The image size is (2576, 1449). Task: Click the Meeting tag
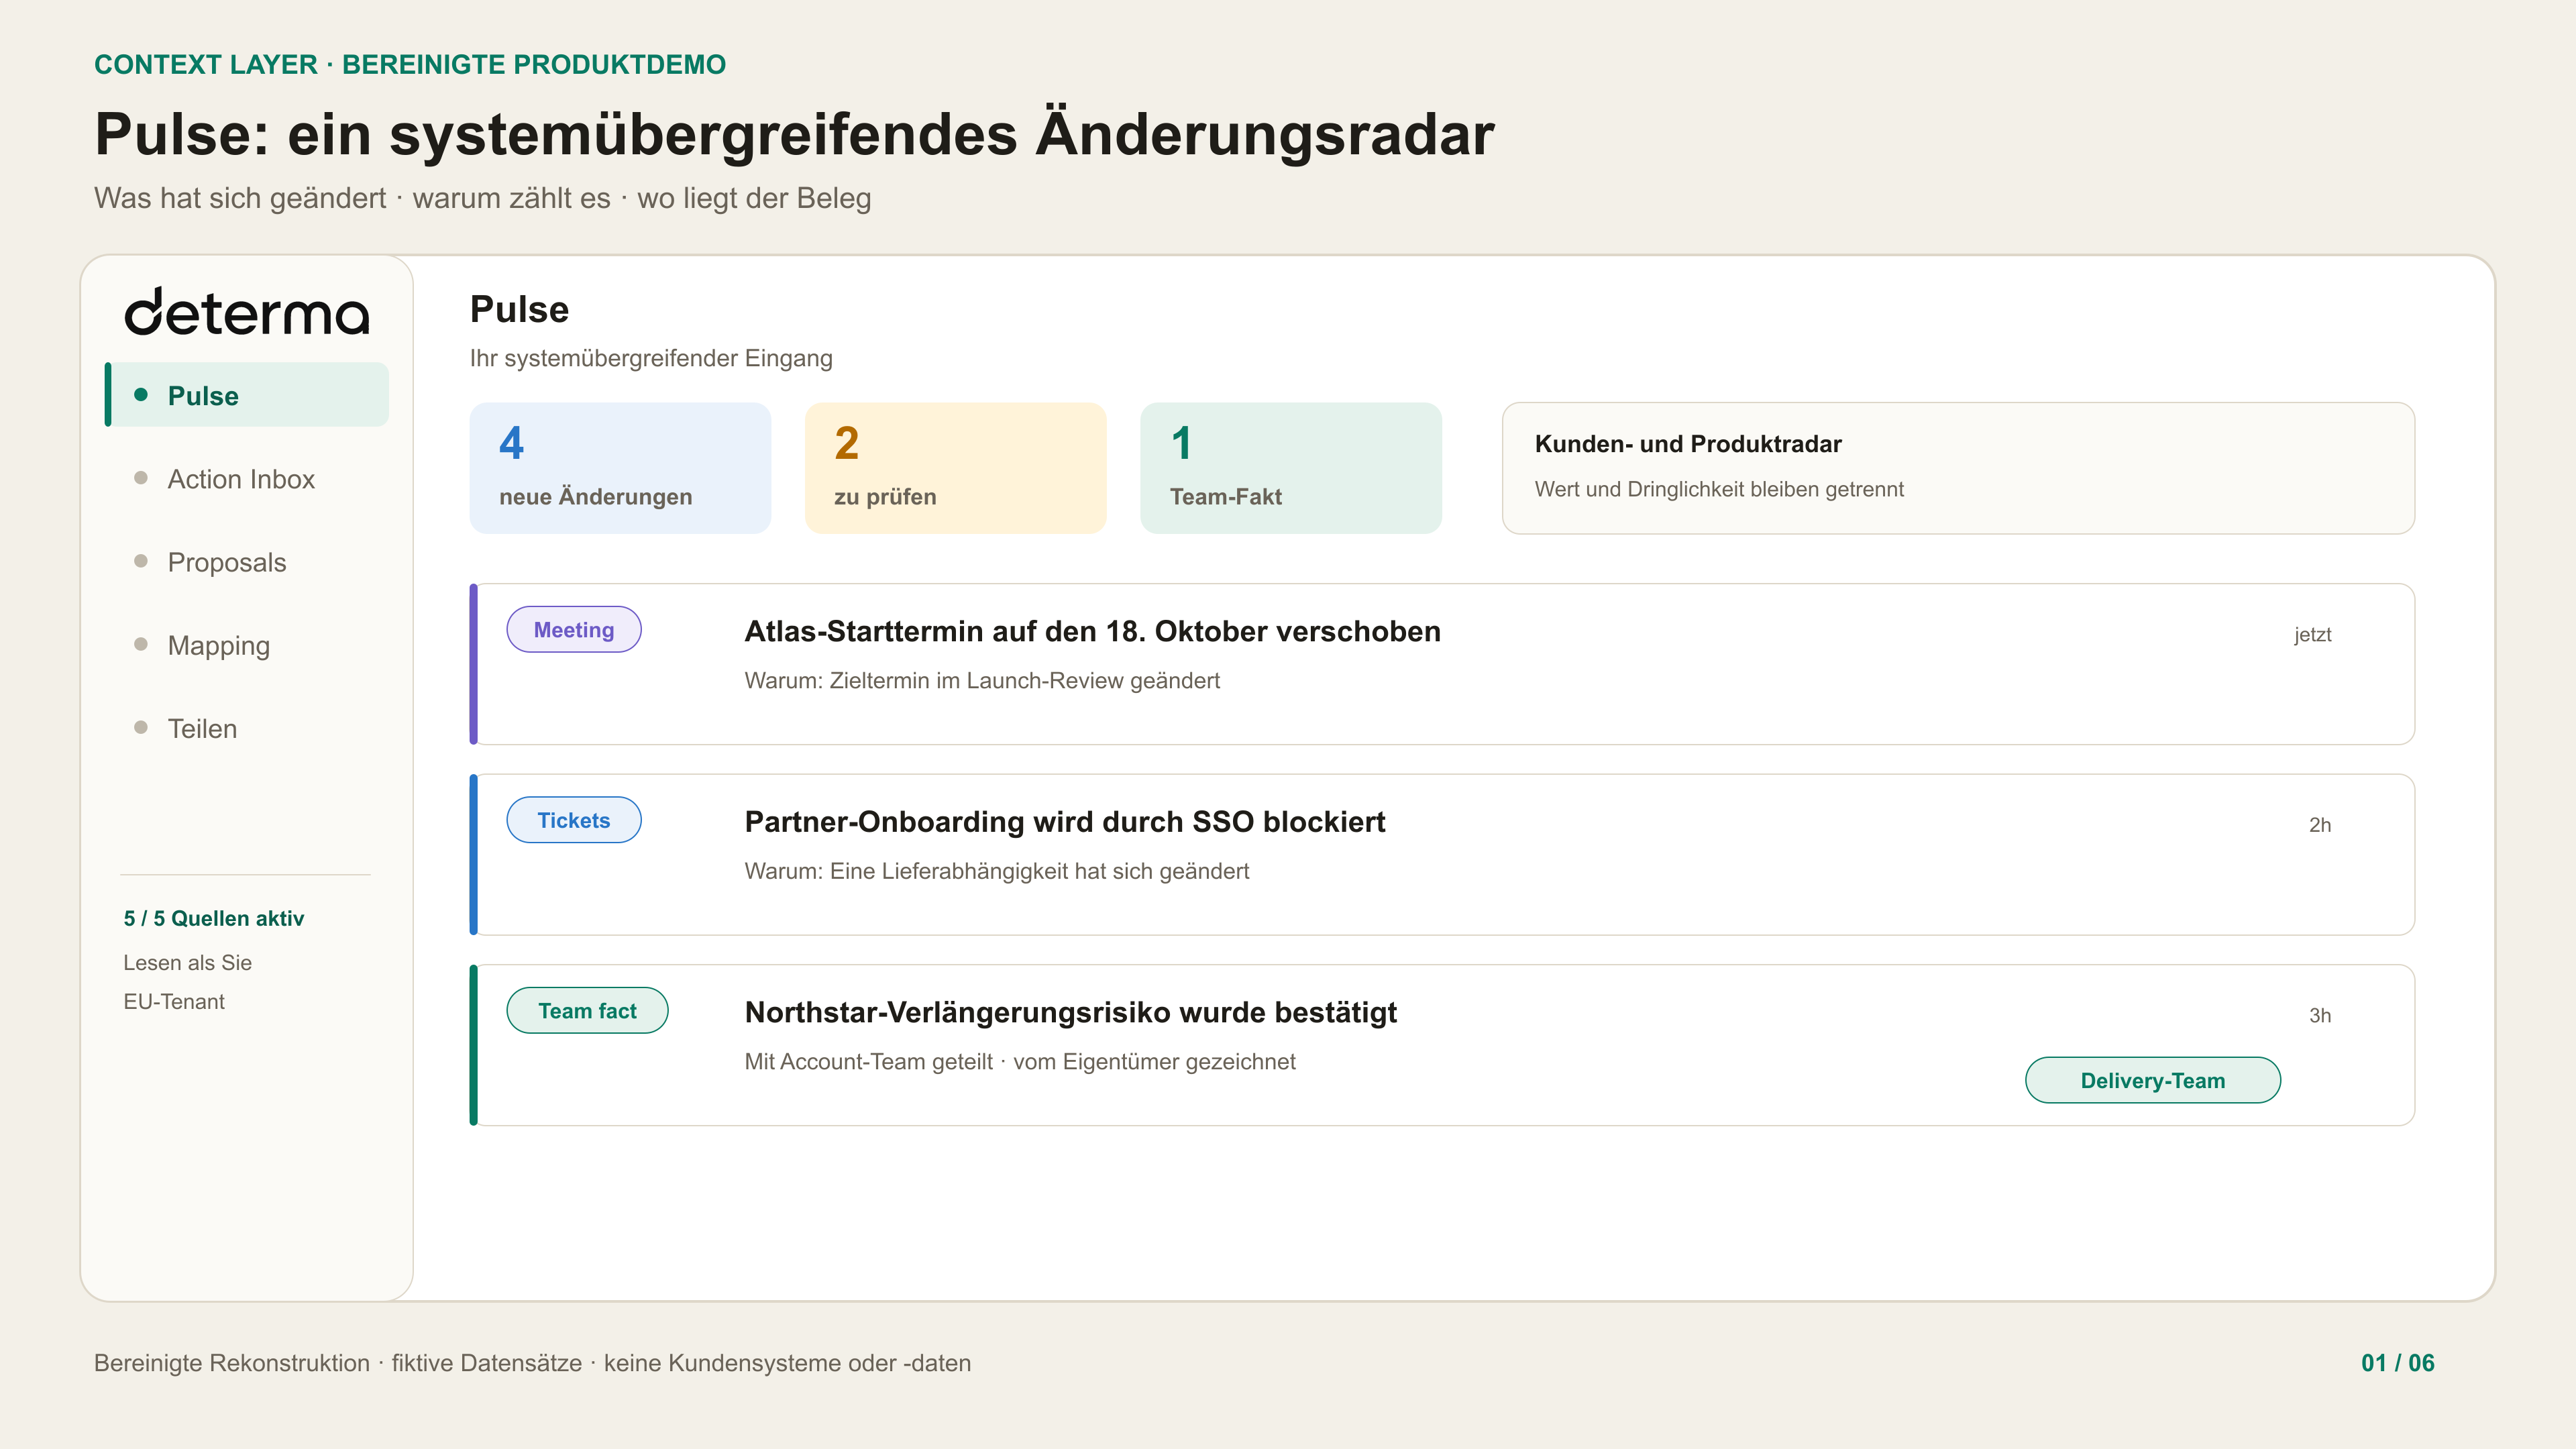574,629
